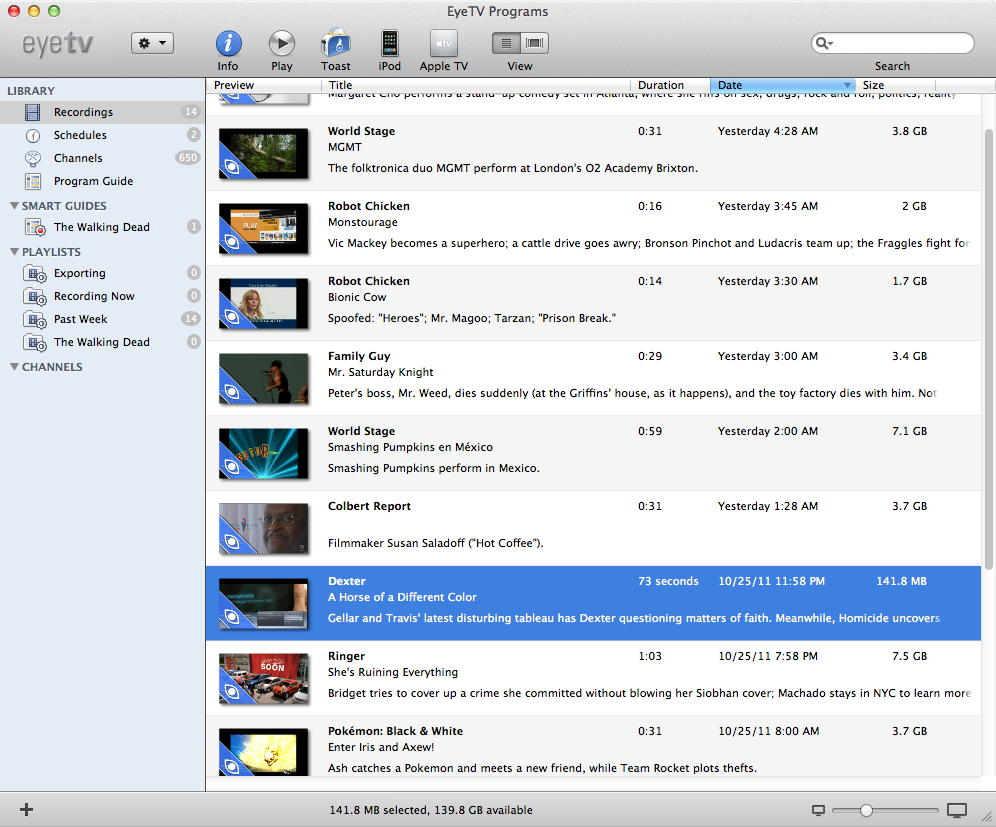Click the thumbnail size slider
Screen dimensions: 996x827
pos(866,810)
